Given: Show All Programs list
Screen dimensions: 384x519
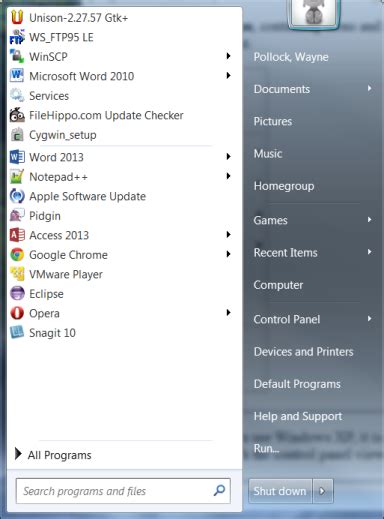Looking at the screenshot, I should coord(53,455).
